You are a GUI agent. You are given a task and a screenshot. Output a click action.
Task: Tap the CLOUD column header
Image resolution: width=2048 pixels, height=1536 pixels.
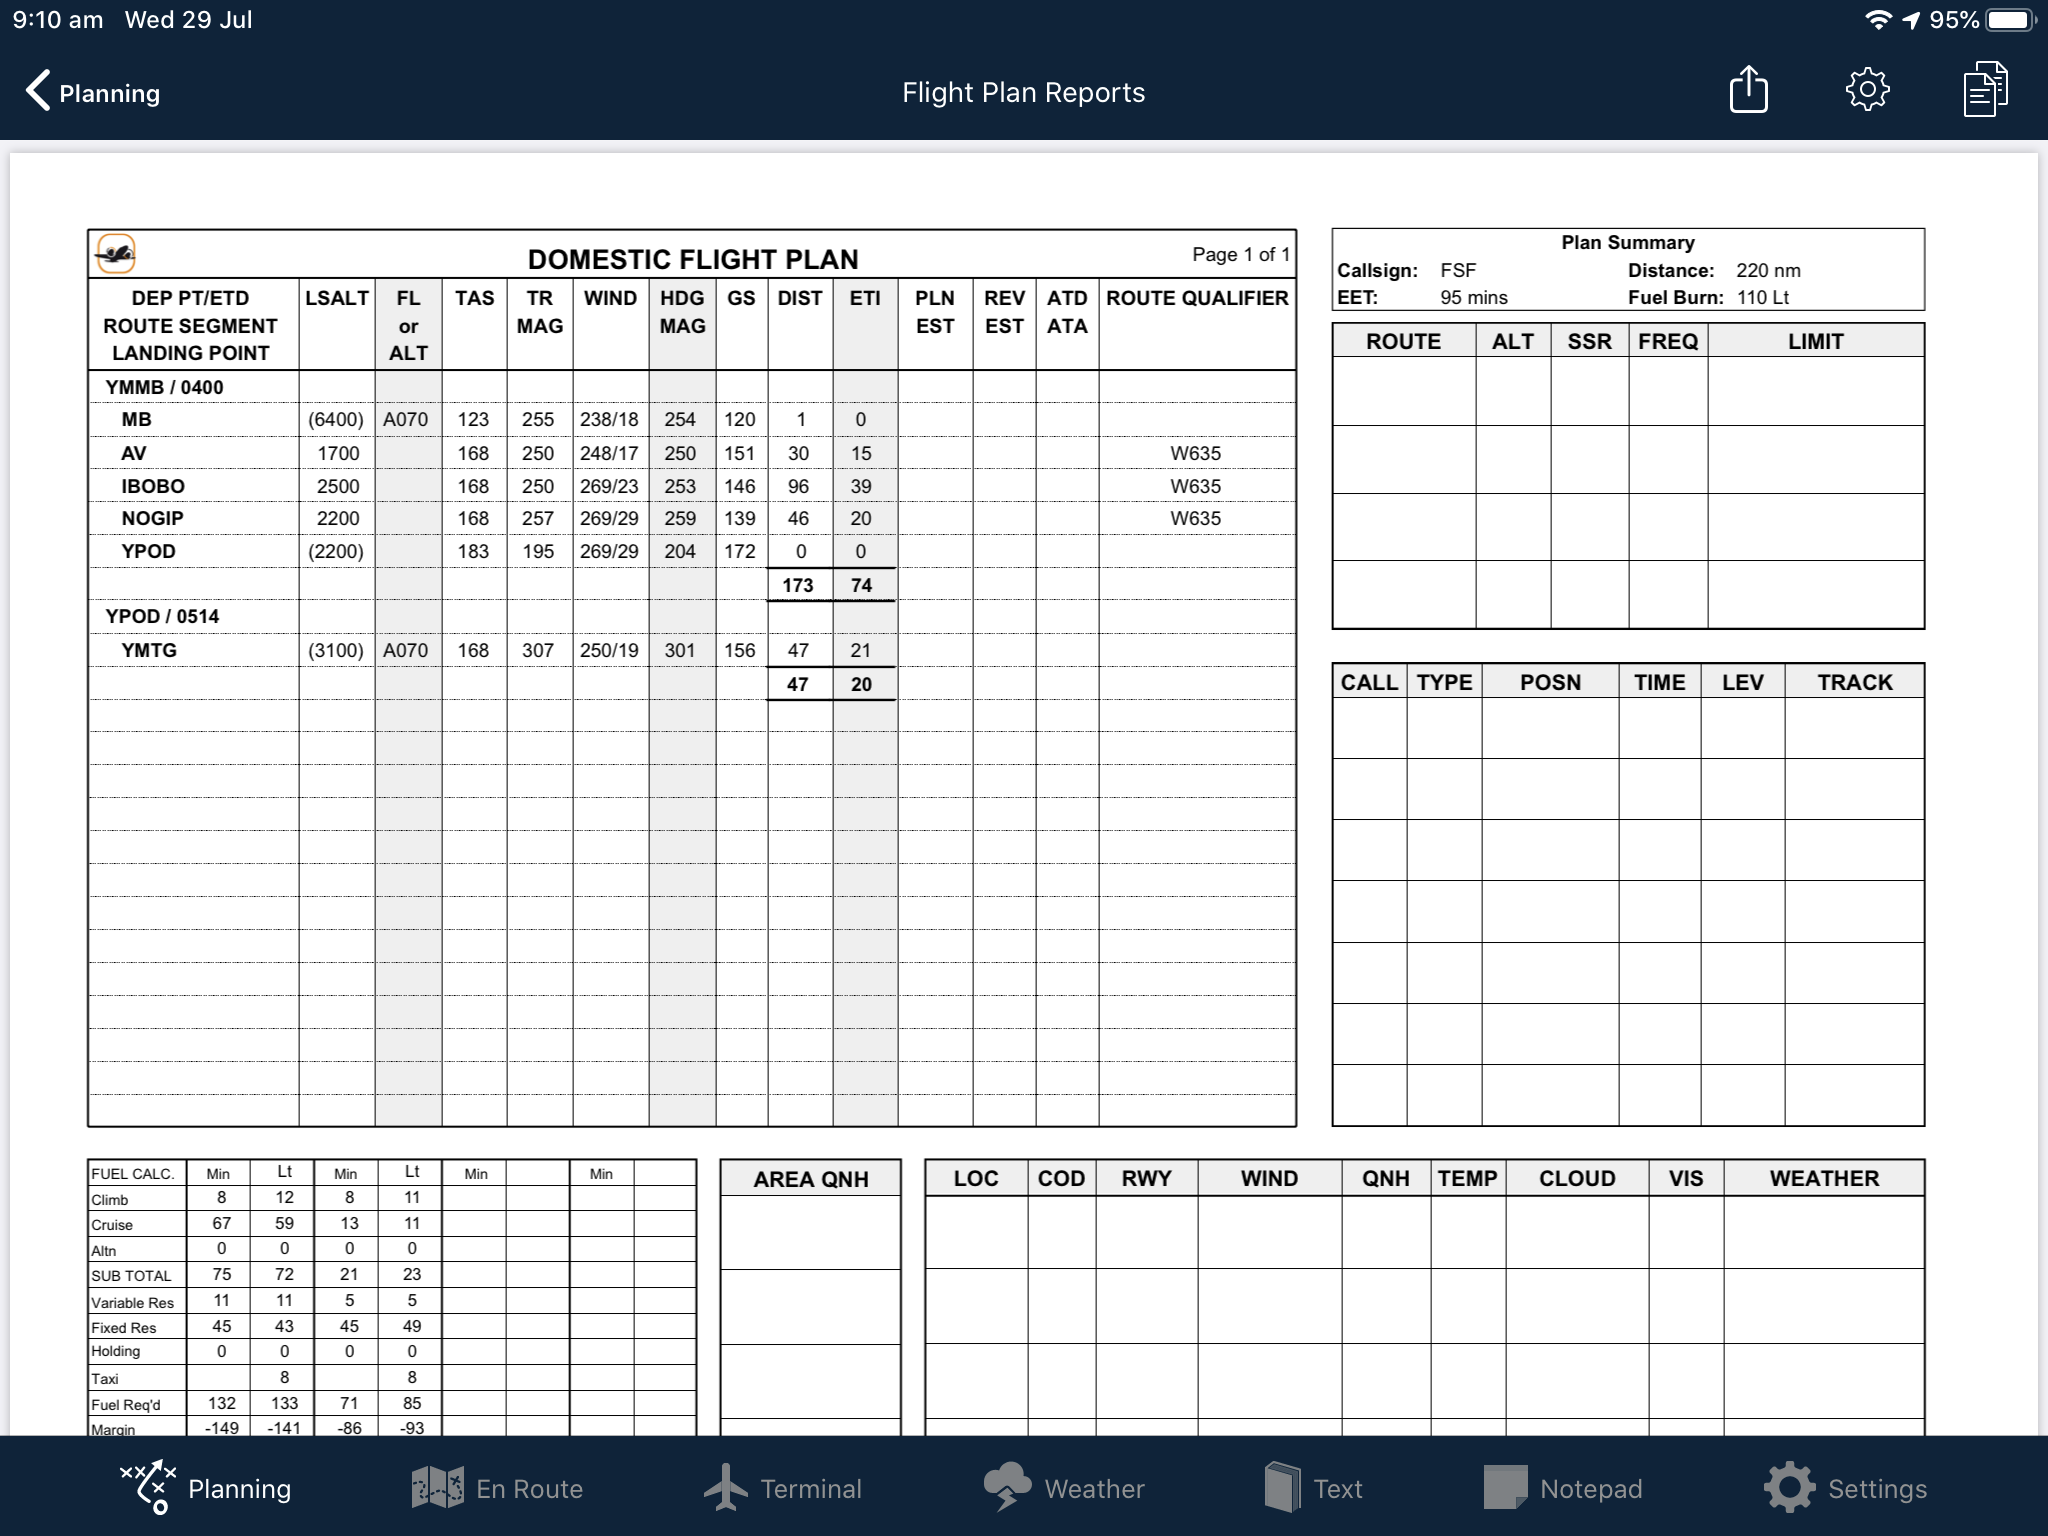point(1577,1178)
